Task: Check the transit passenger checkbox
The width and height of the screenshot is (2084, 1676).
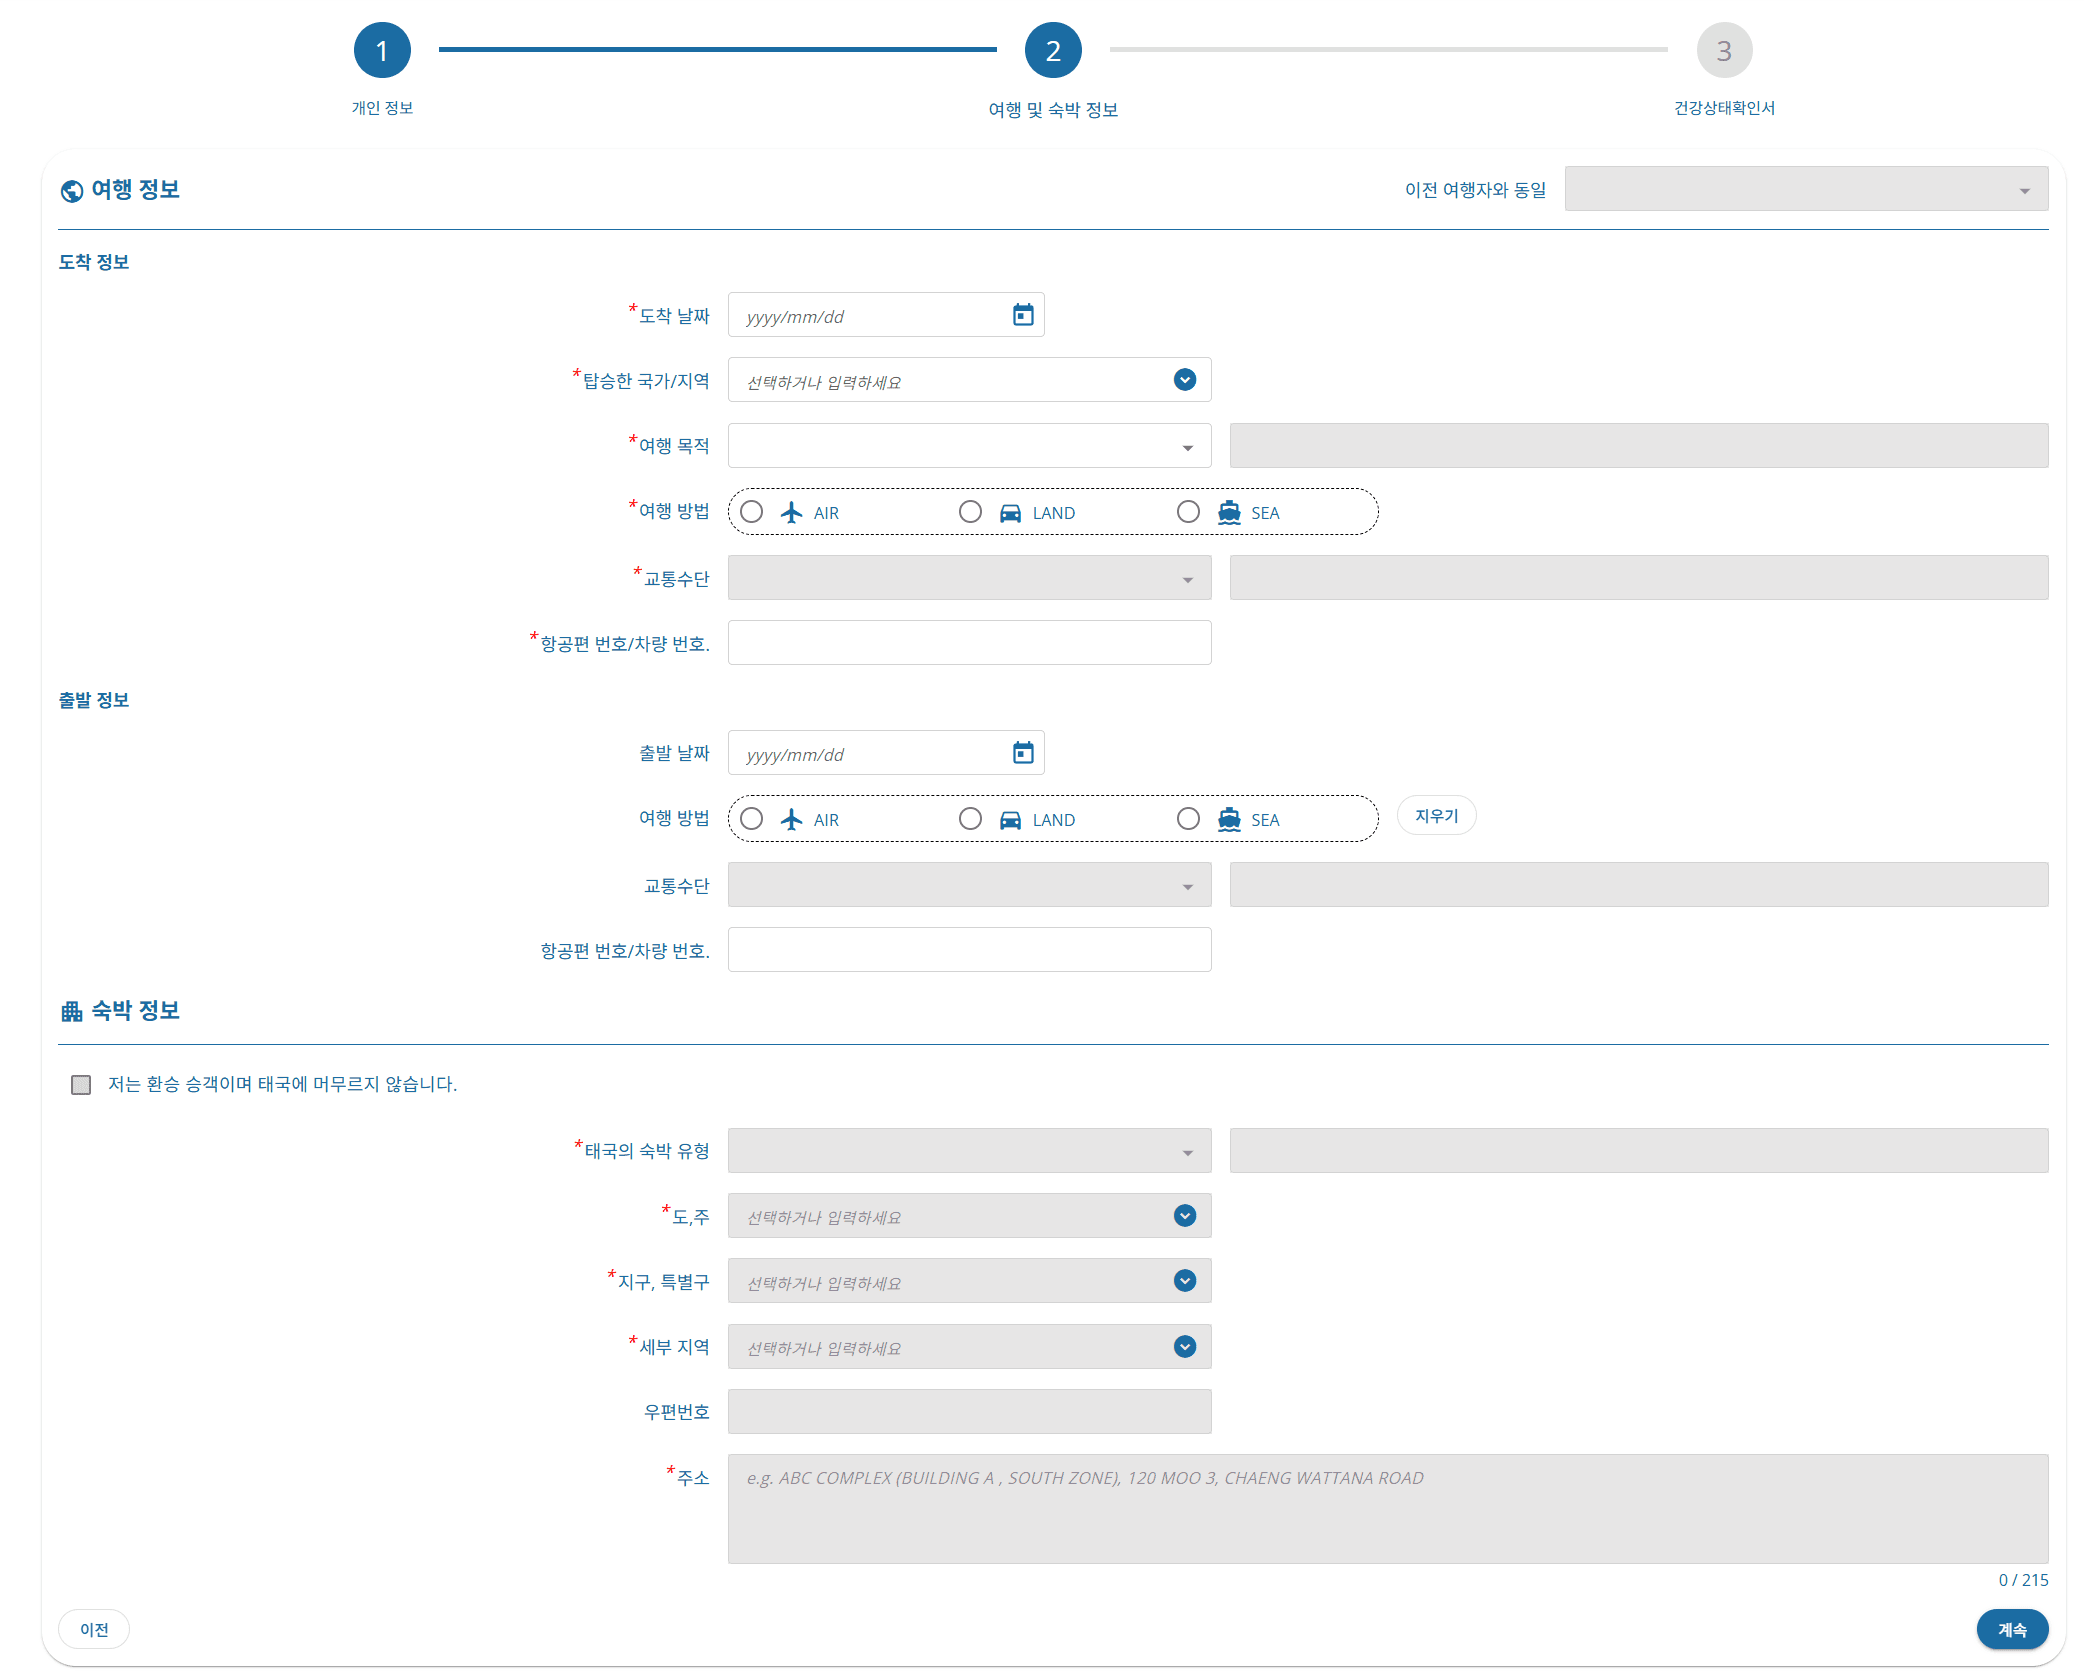Action: (x=81, y=1085)
